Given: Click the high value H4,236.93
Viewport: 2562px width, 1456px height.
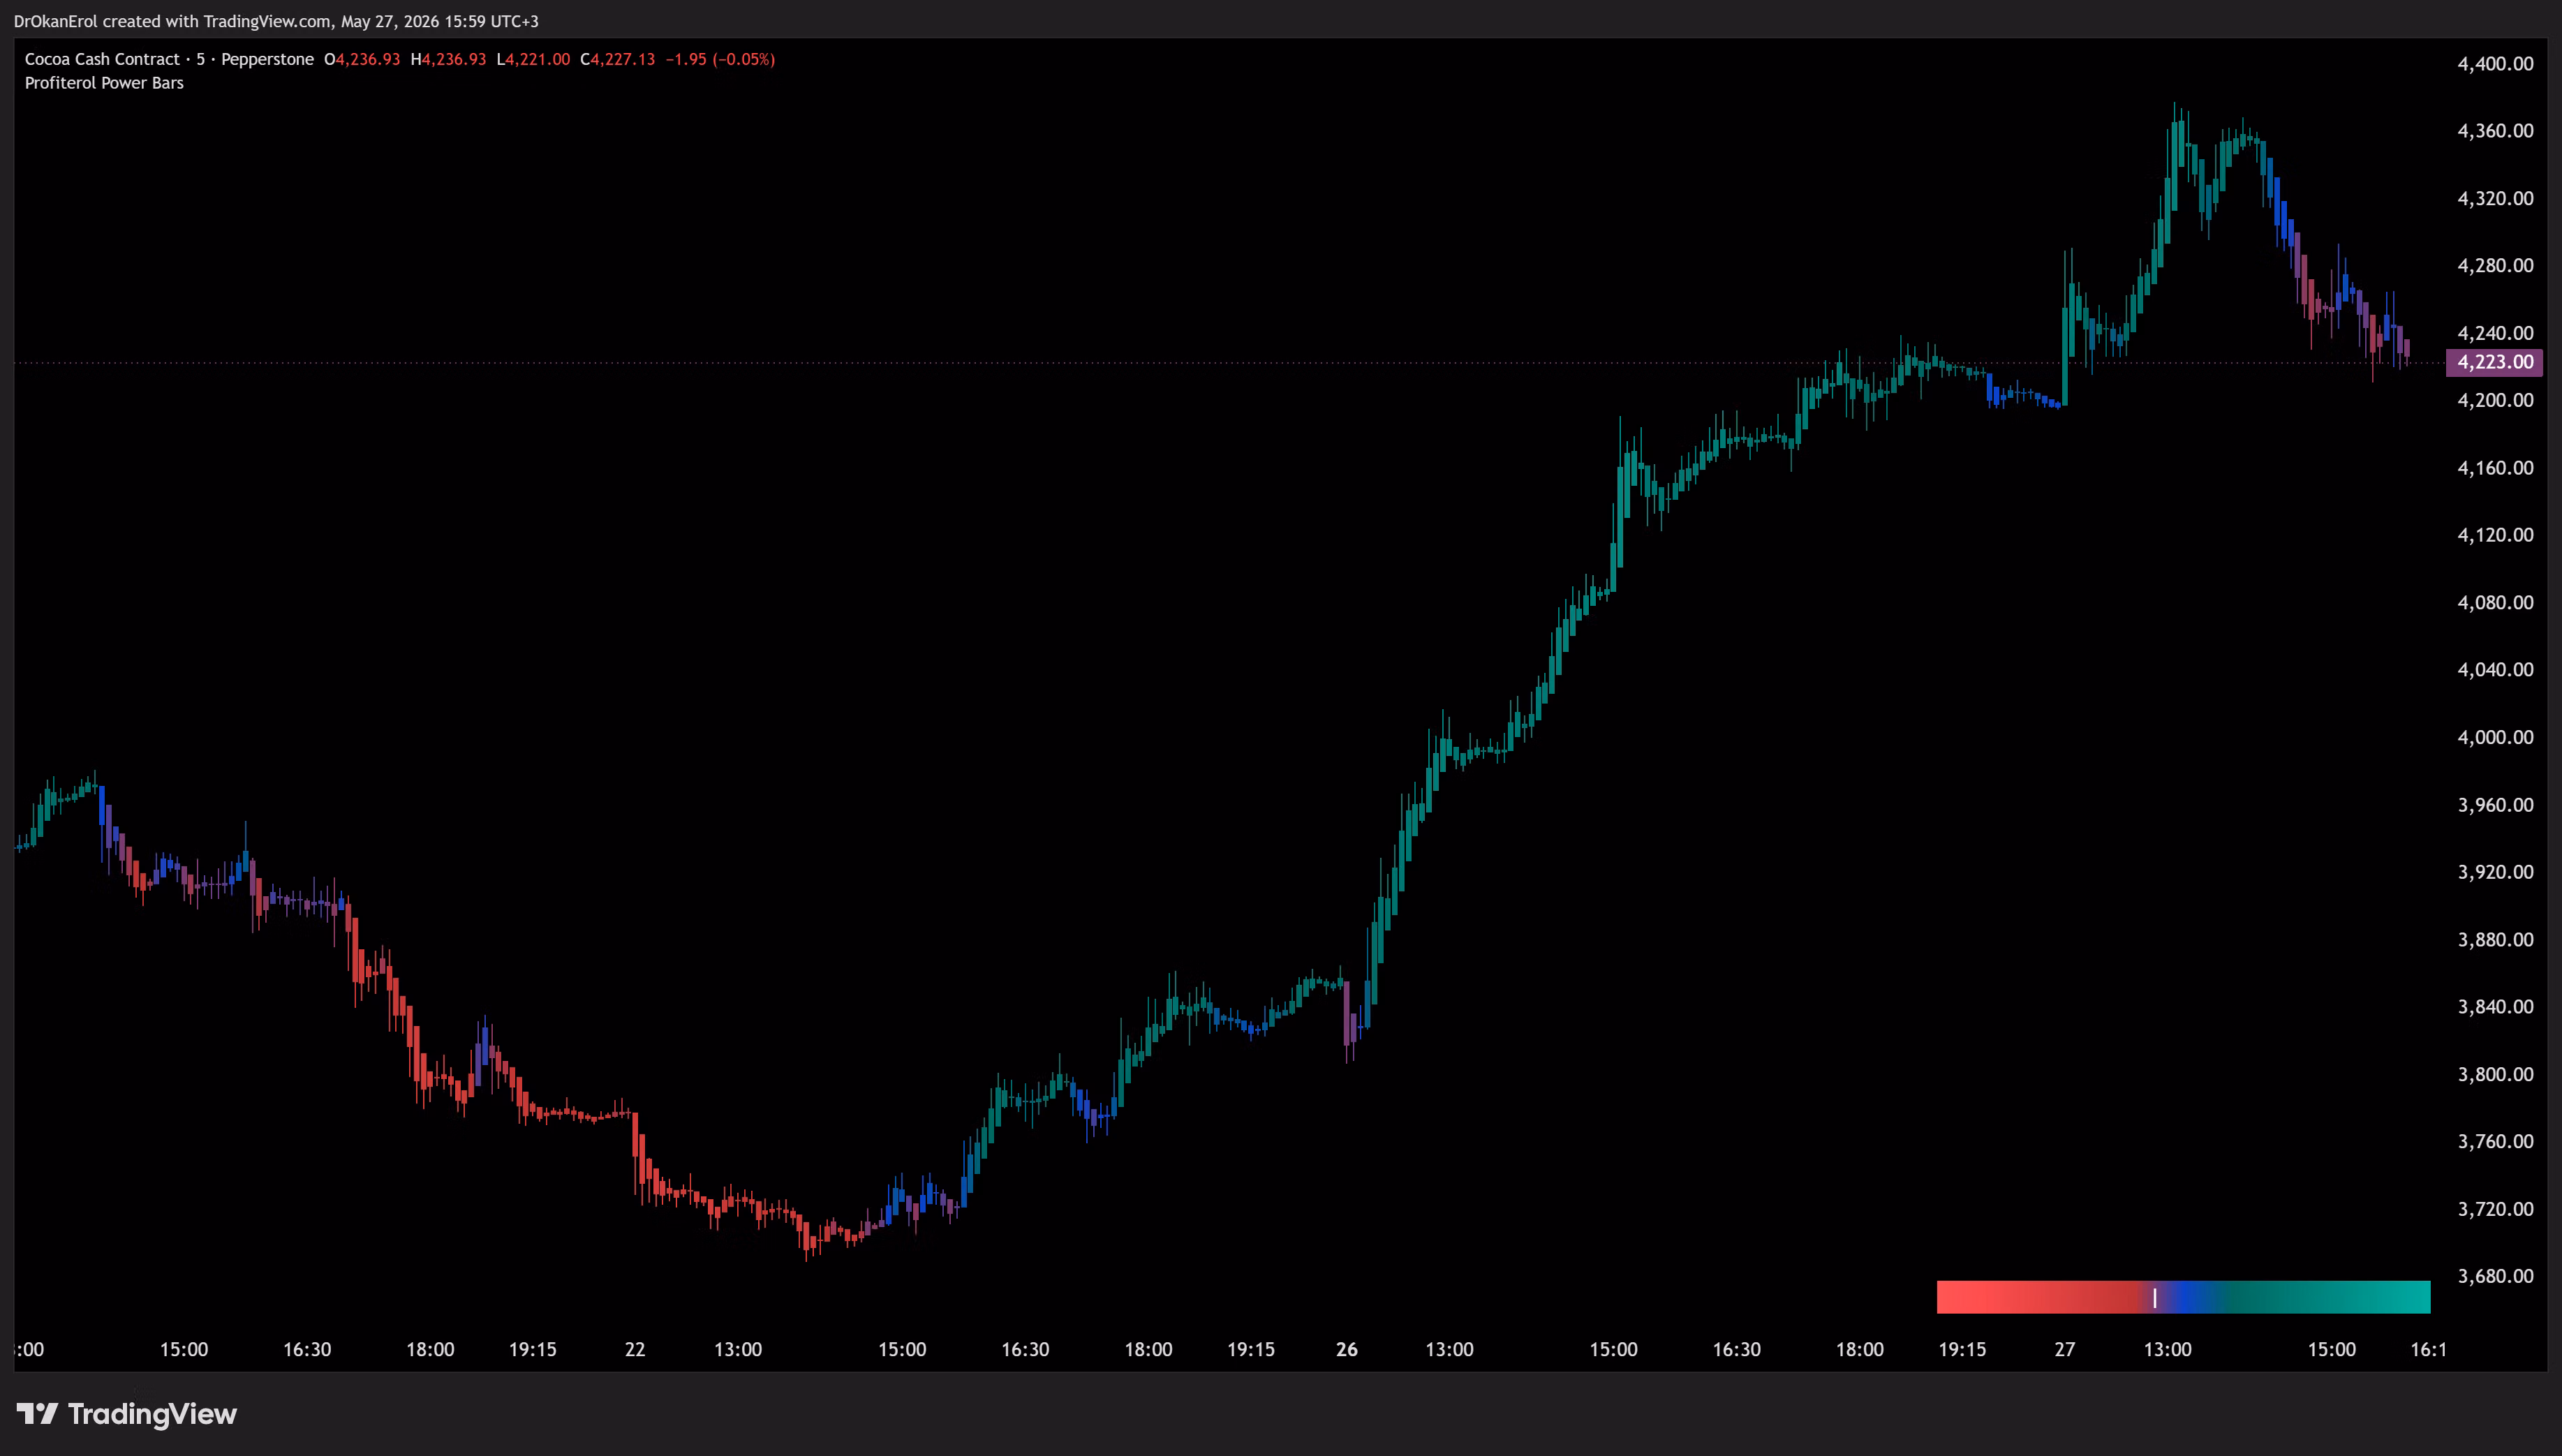Looking at the screenshot, I should 448,59.
